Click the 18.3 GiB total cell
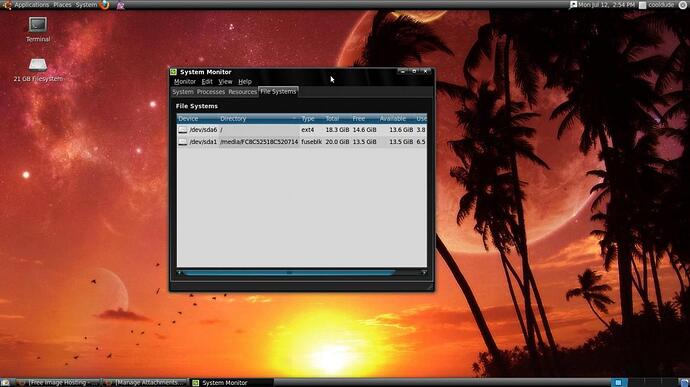Viewport: 690px width, 387px height. click(x=337, y=130)
